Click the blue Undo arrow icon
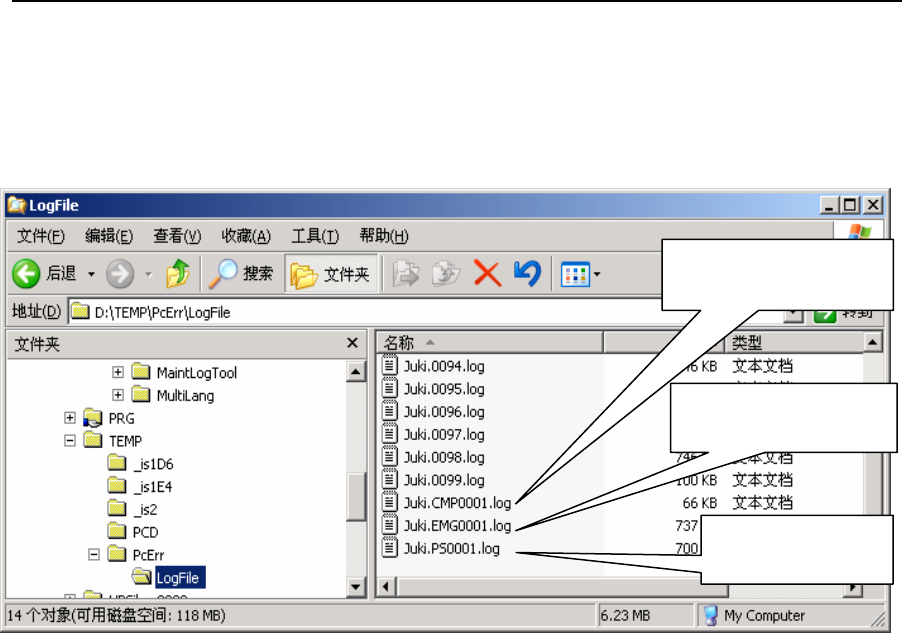Image resolution: width=902 pixels, height=633 pixels. click(528, 273)
